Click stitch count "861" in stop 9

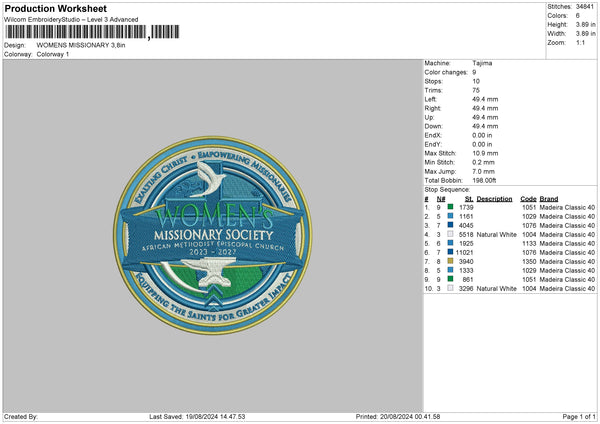[468, 279]
